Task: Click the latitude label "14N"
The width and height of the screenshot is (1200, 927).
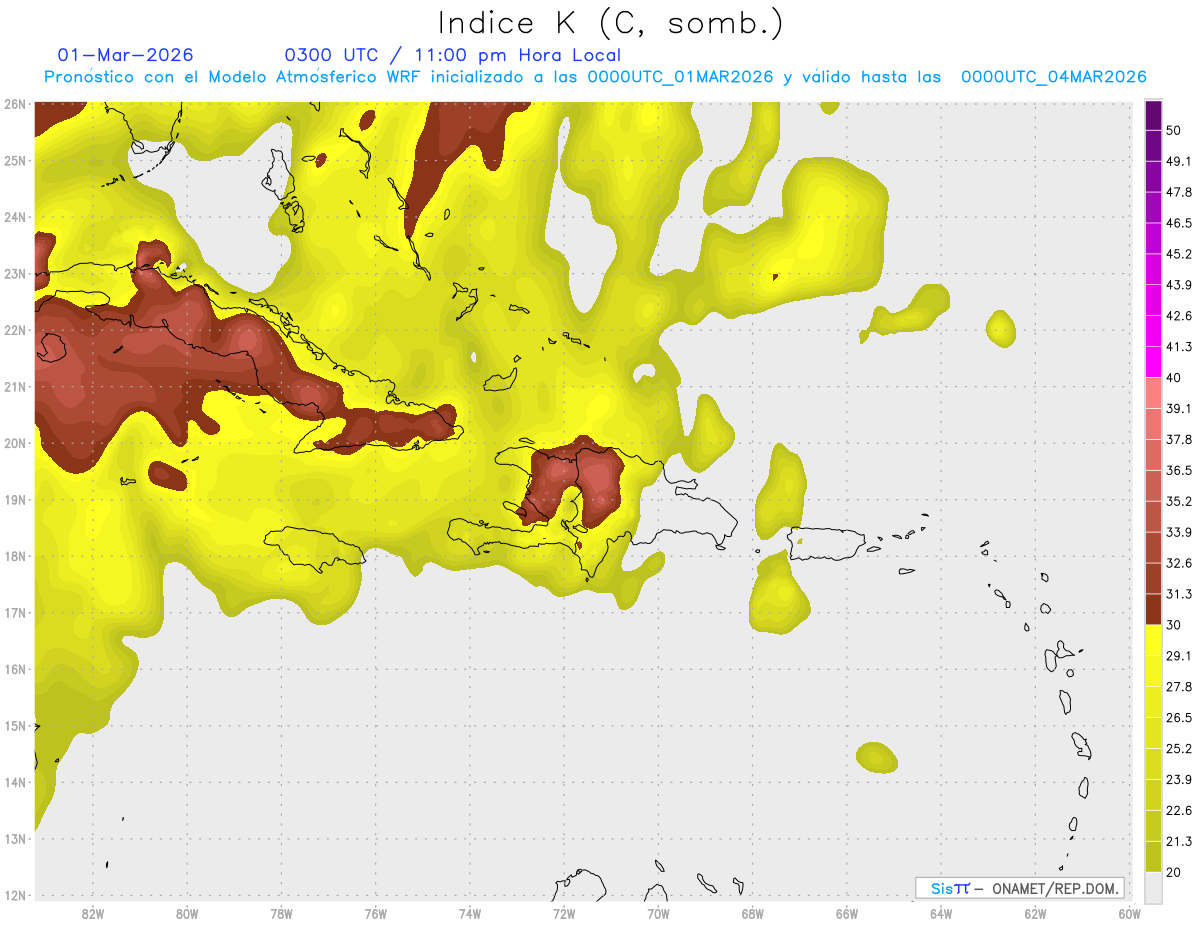Action: coord(15,782)
